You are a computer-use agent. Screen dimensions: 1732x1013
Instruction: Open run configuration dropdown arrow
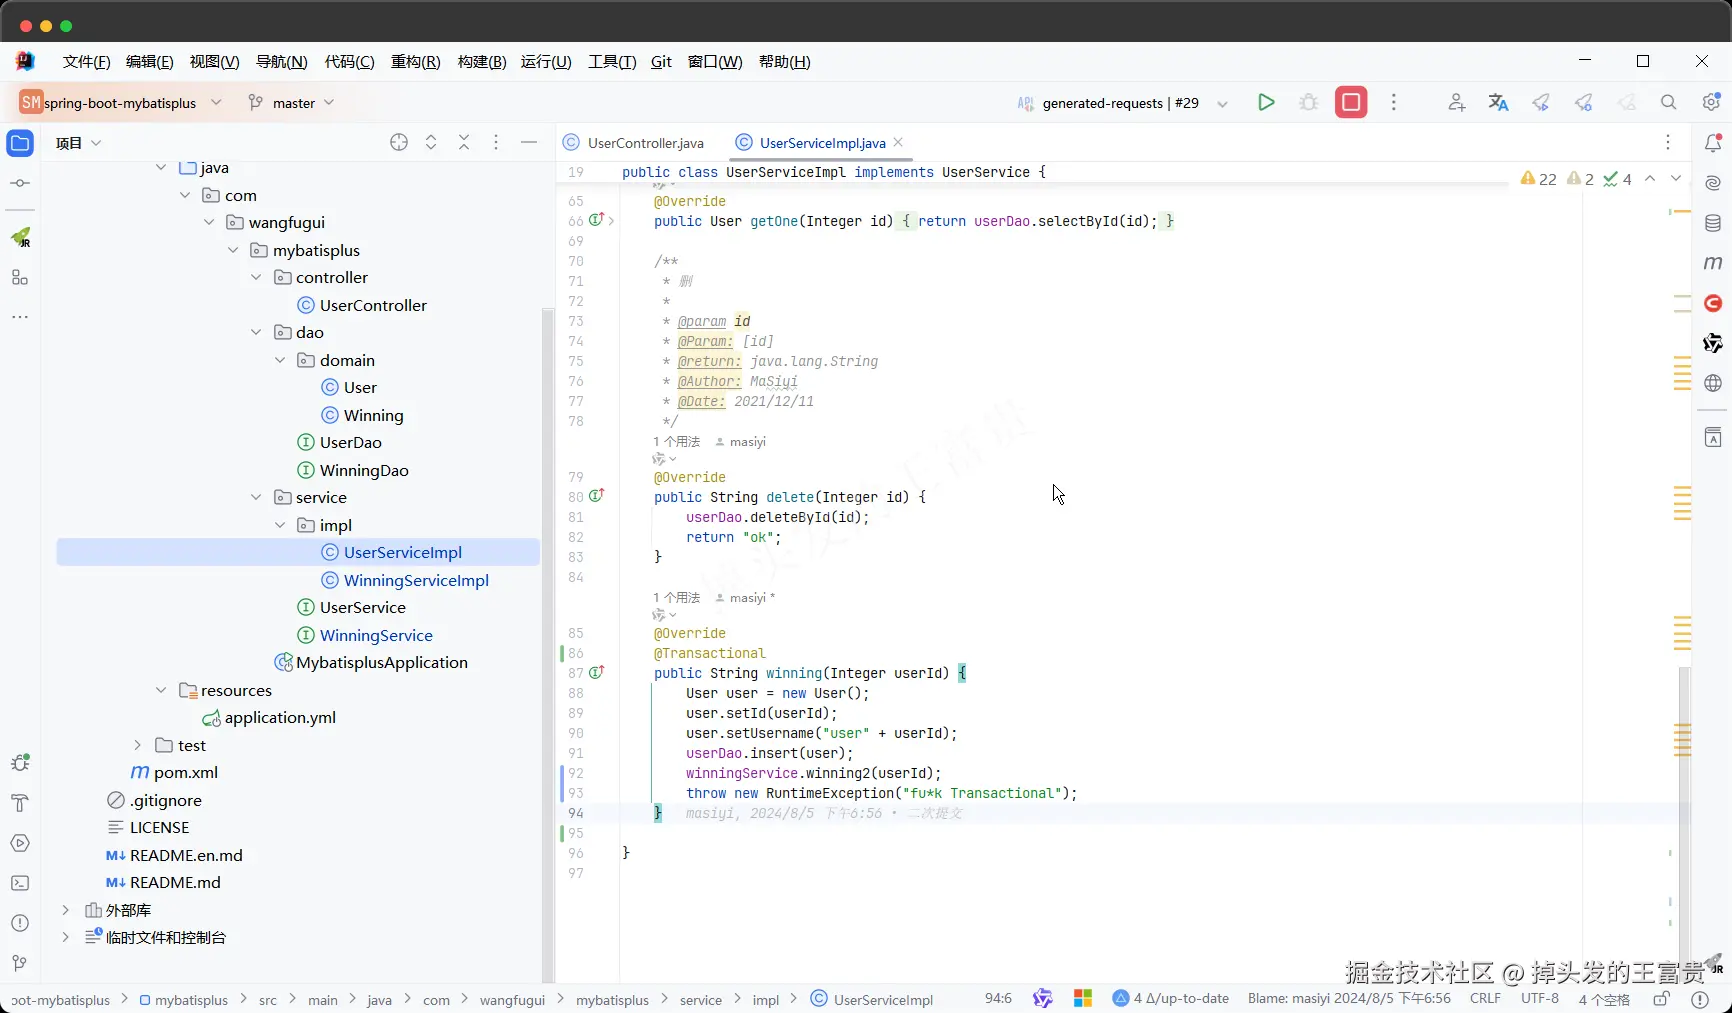[x=1222, y=103]
